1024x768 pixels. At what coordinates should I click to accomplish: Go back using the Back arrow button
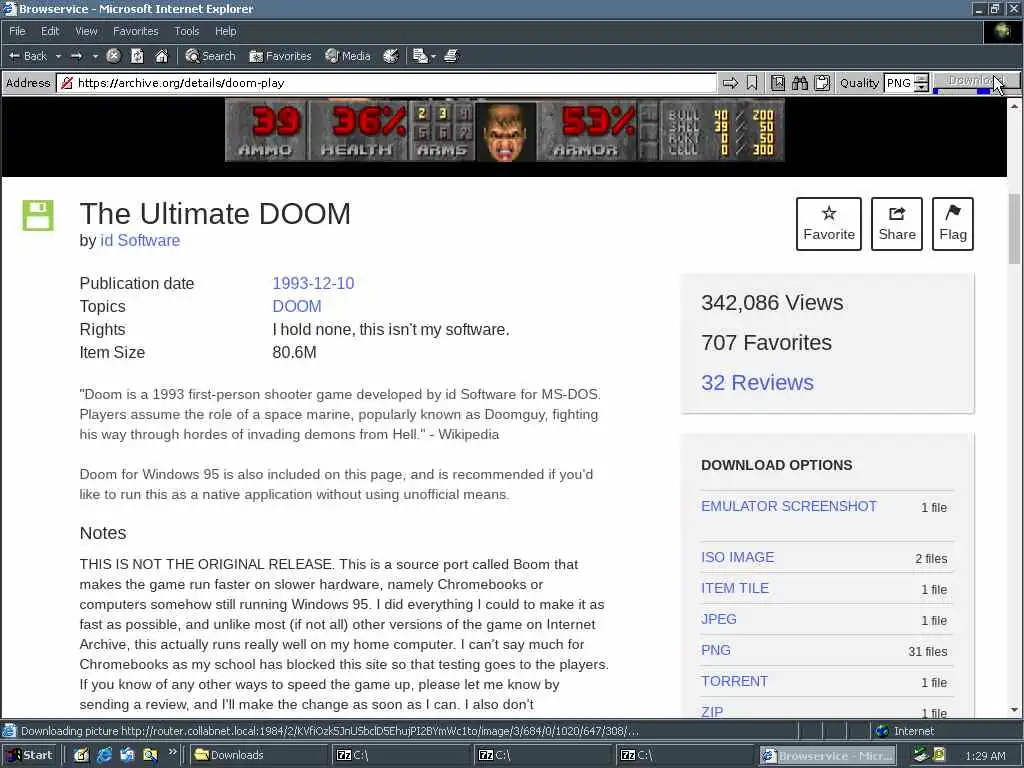tap(27, 56)
